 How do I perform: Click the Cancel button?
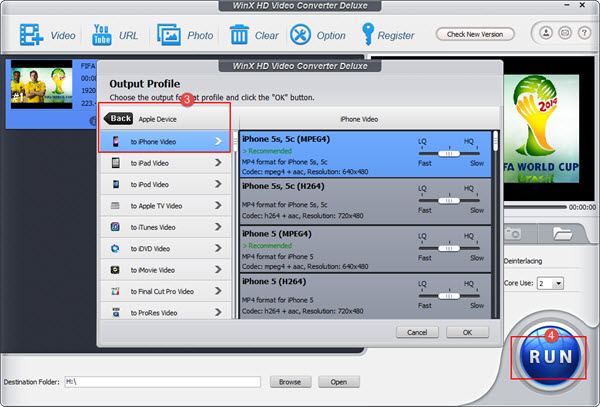(x=417, y=332)
